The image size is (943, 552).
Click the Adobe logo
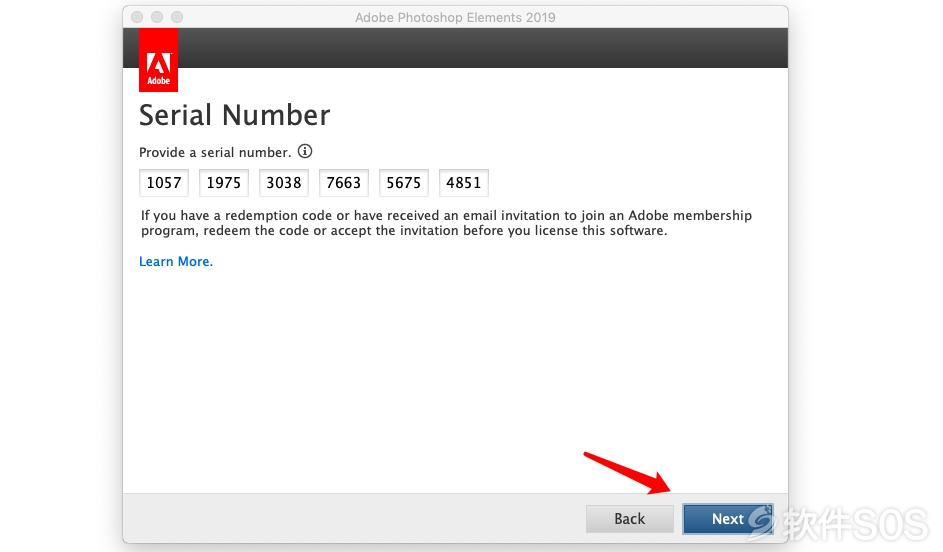[x=158, y=60]
